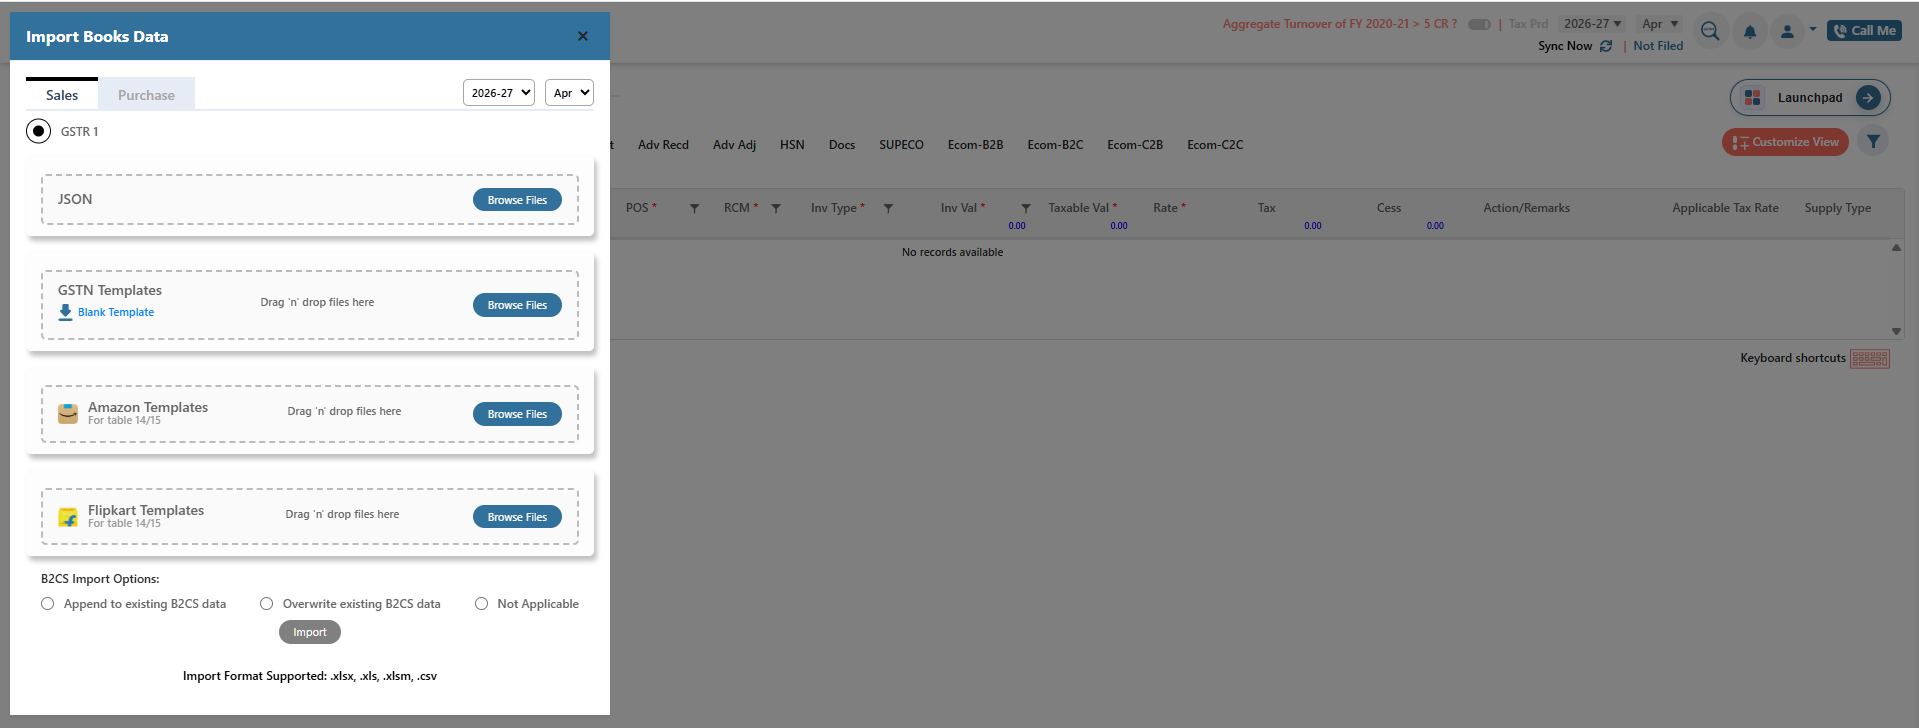Image resolution: width=1919 pixels, height=728 pixels.
Task: Choose Overwrite existing B2CS data option
Action: click(x=267, y=604)
